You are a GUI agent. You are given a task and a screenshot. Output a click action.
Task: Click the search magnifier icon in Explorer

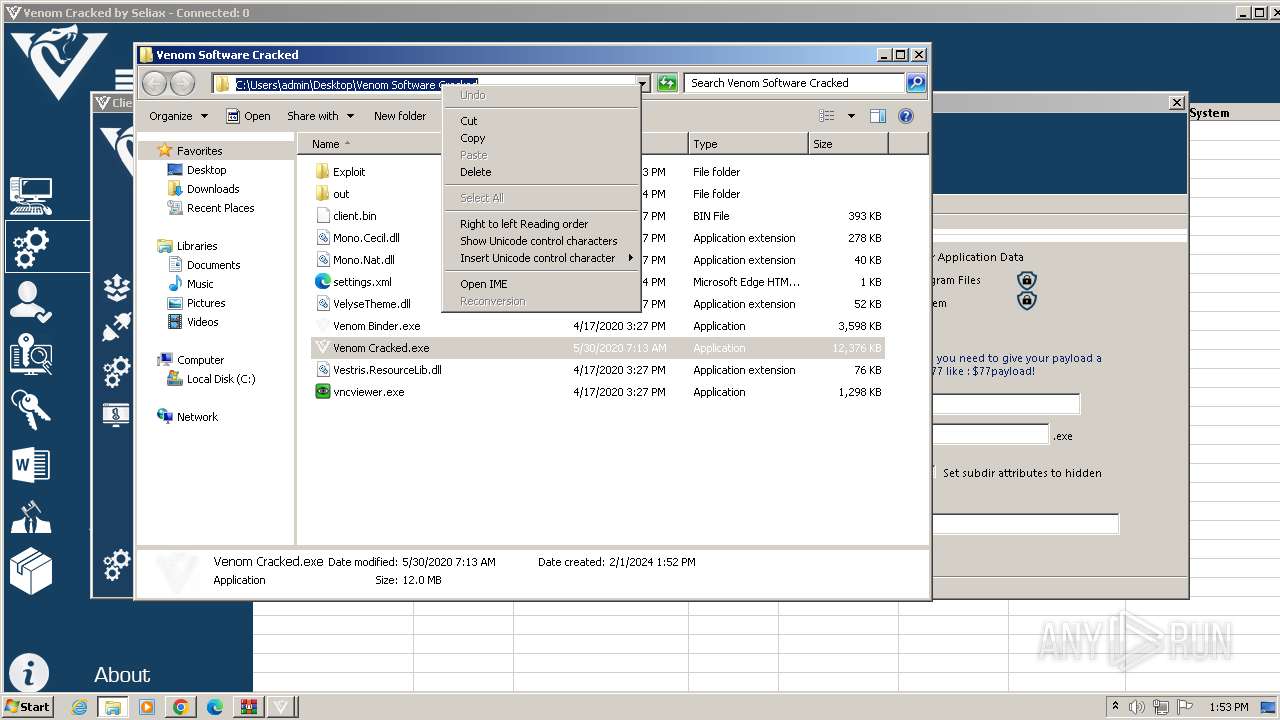coord(915,83)
